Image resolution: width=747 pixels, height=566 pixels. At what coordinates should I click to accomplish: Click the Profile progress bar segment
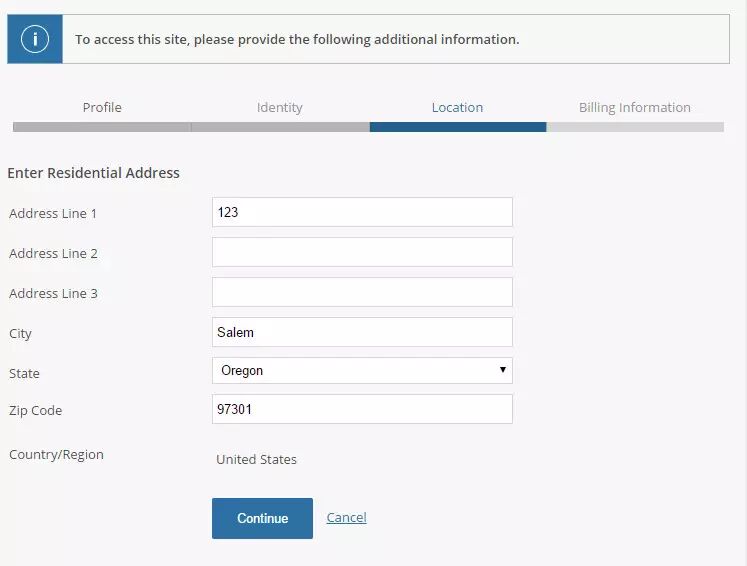(102, 127)
